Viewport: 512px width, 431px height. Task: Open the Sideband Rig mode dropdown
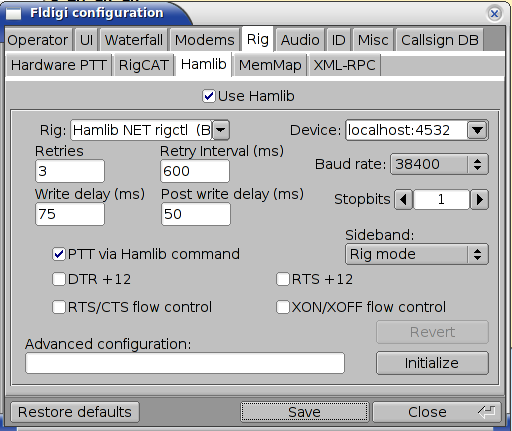417,254
